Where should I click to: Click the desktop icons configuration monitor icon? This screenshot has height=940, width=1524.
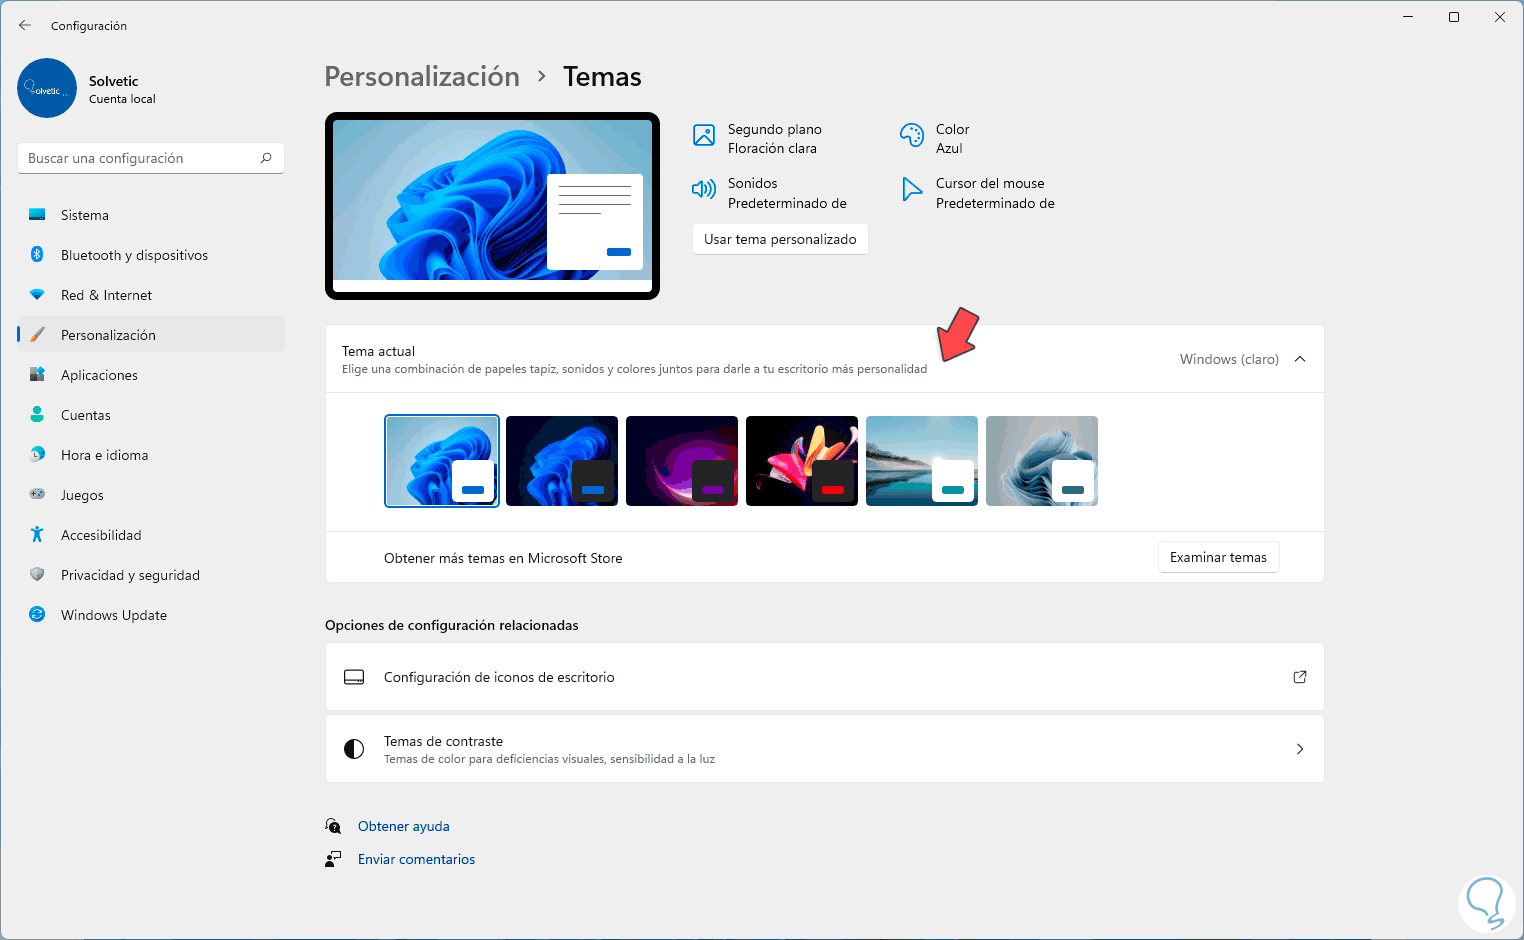[354, 677]
